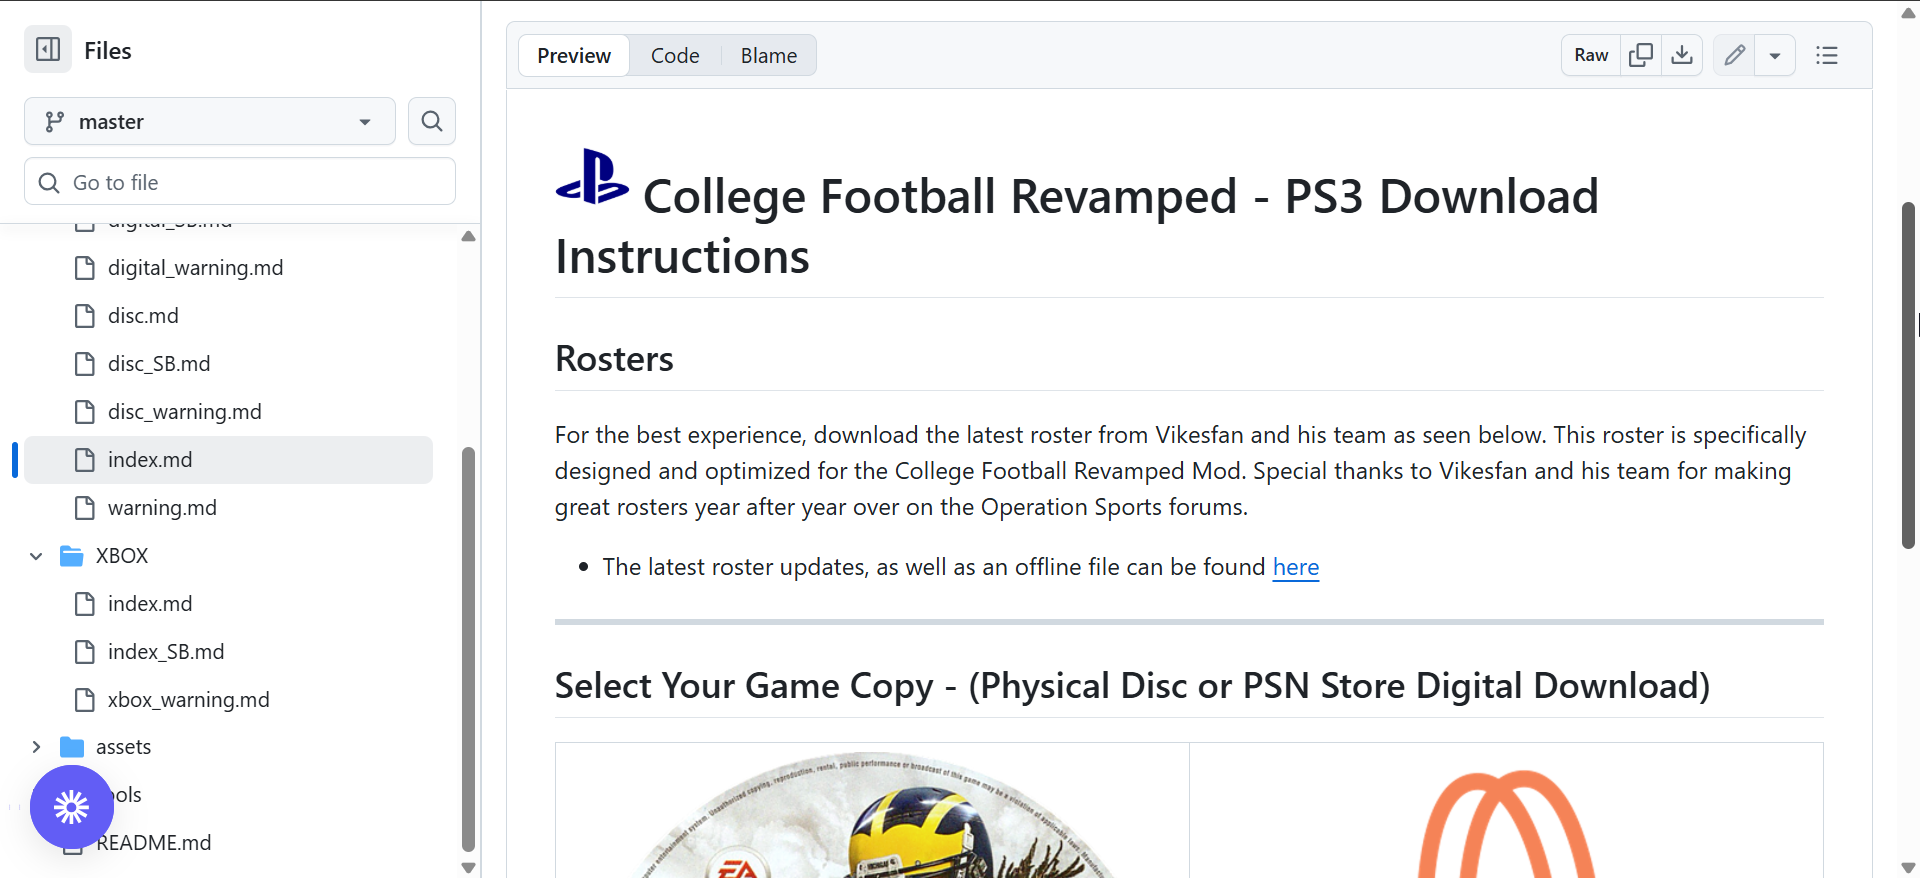Open the 'here' roster link

tap(1295, 567)
